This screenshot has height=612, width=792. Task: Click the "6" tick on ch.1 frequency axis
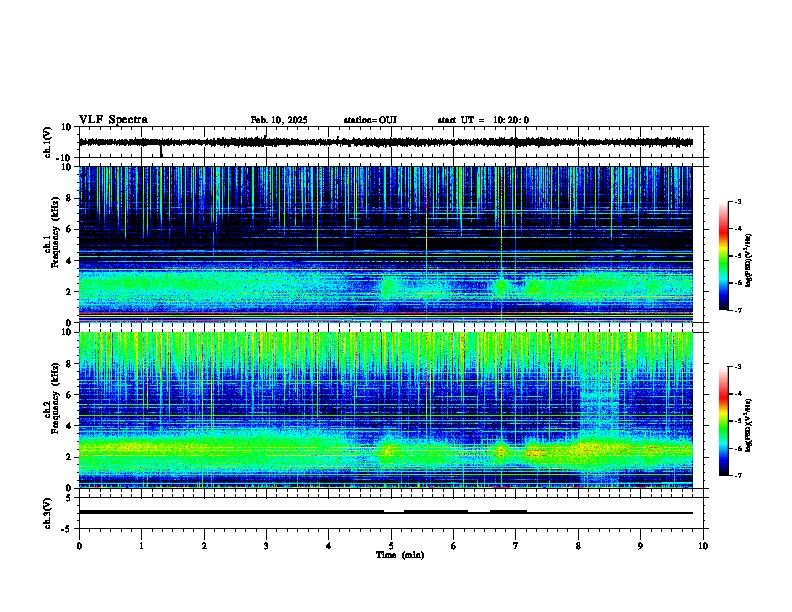[x=70, y=229]
